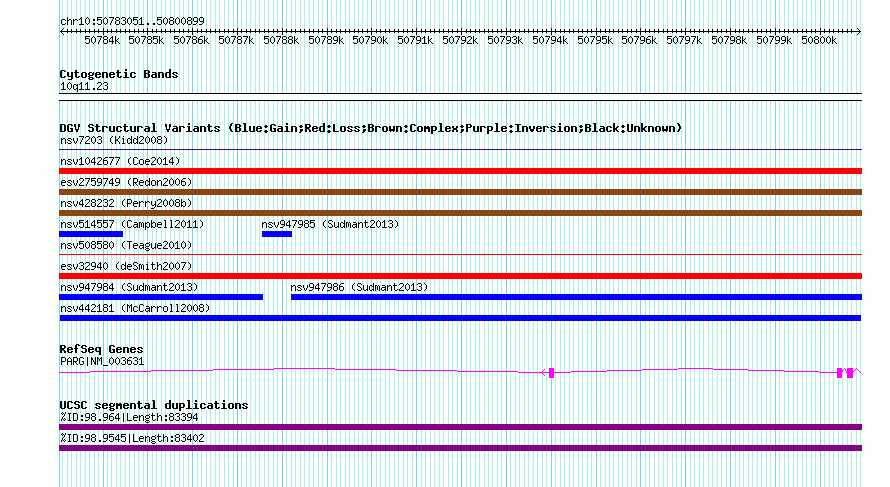Select the PARG|NM_003631 gene label

pyautogui.click(x=102, y=362)
